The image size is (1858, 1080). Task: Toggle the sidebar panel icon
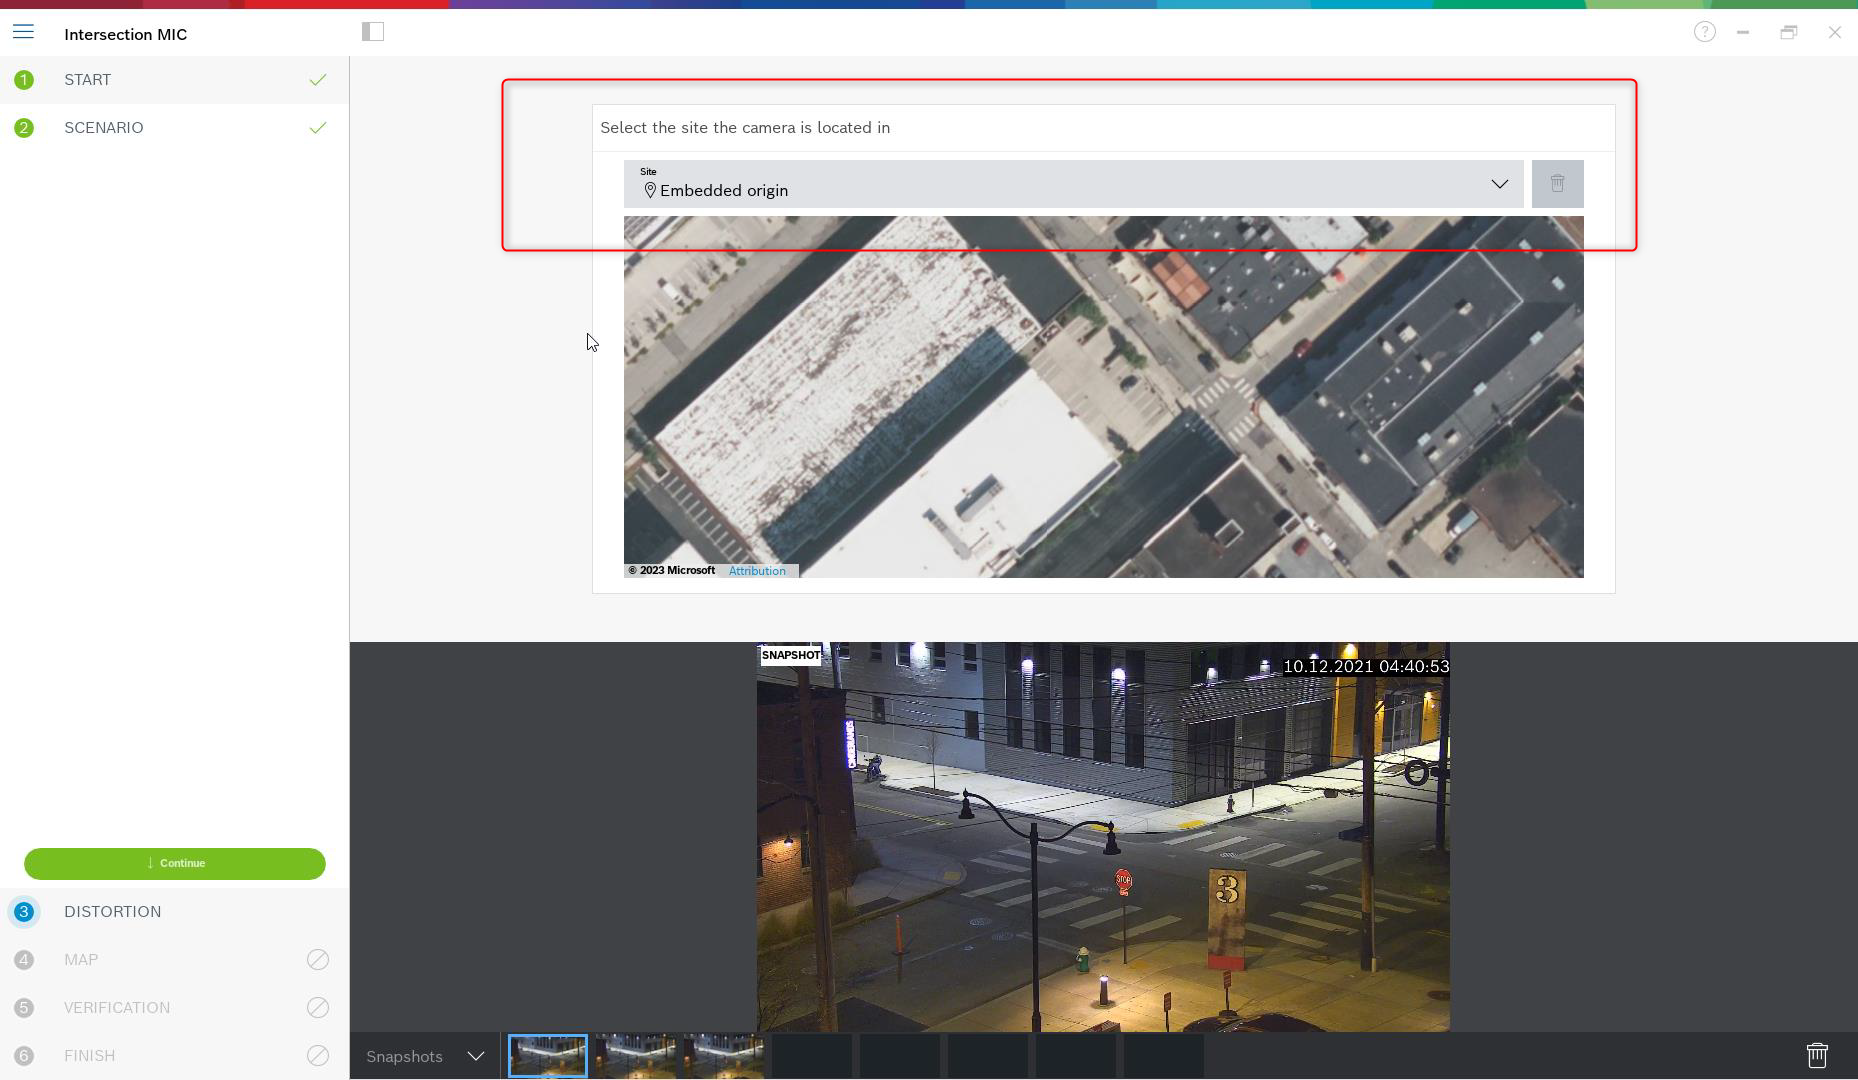[x=373, y=32]
